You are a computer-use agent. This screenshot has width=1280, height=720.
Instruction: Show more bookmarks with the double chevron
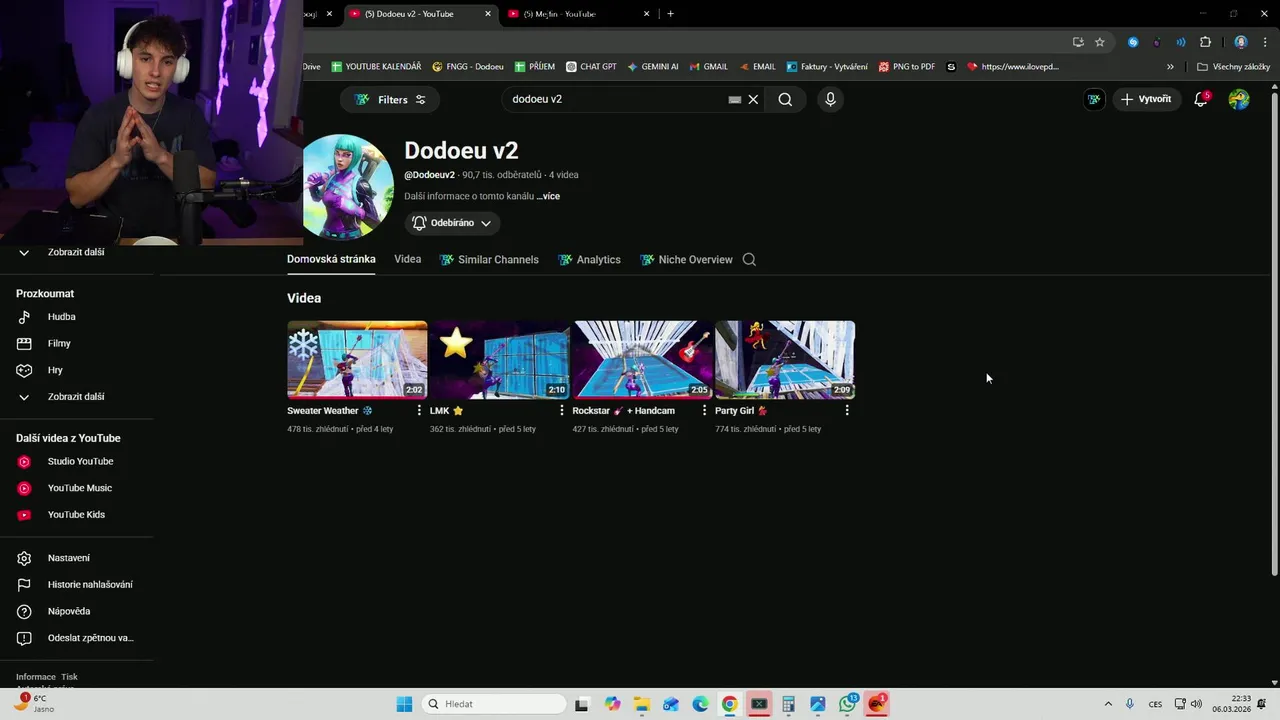(1170, 67)
